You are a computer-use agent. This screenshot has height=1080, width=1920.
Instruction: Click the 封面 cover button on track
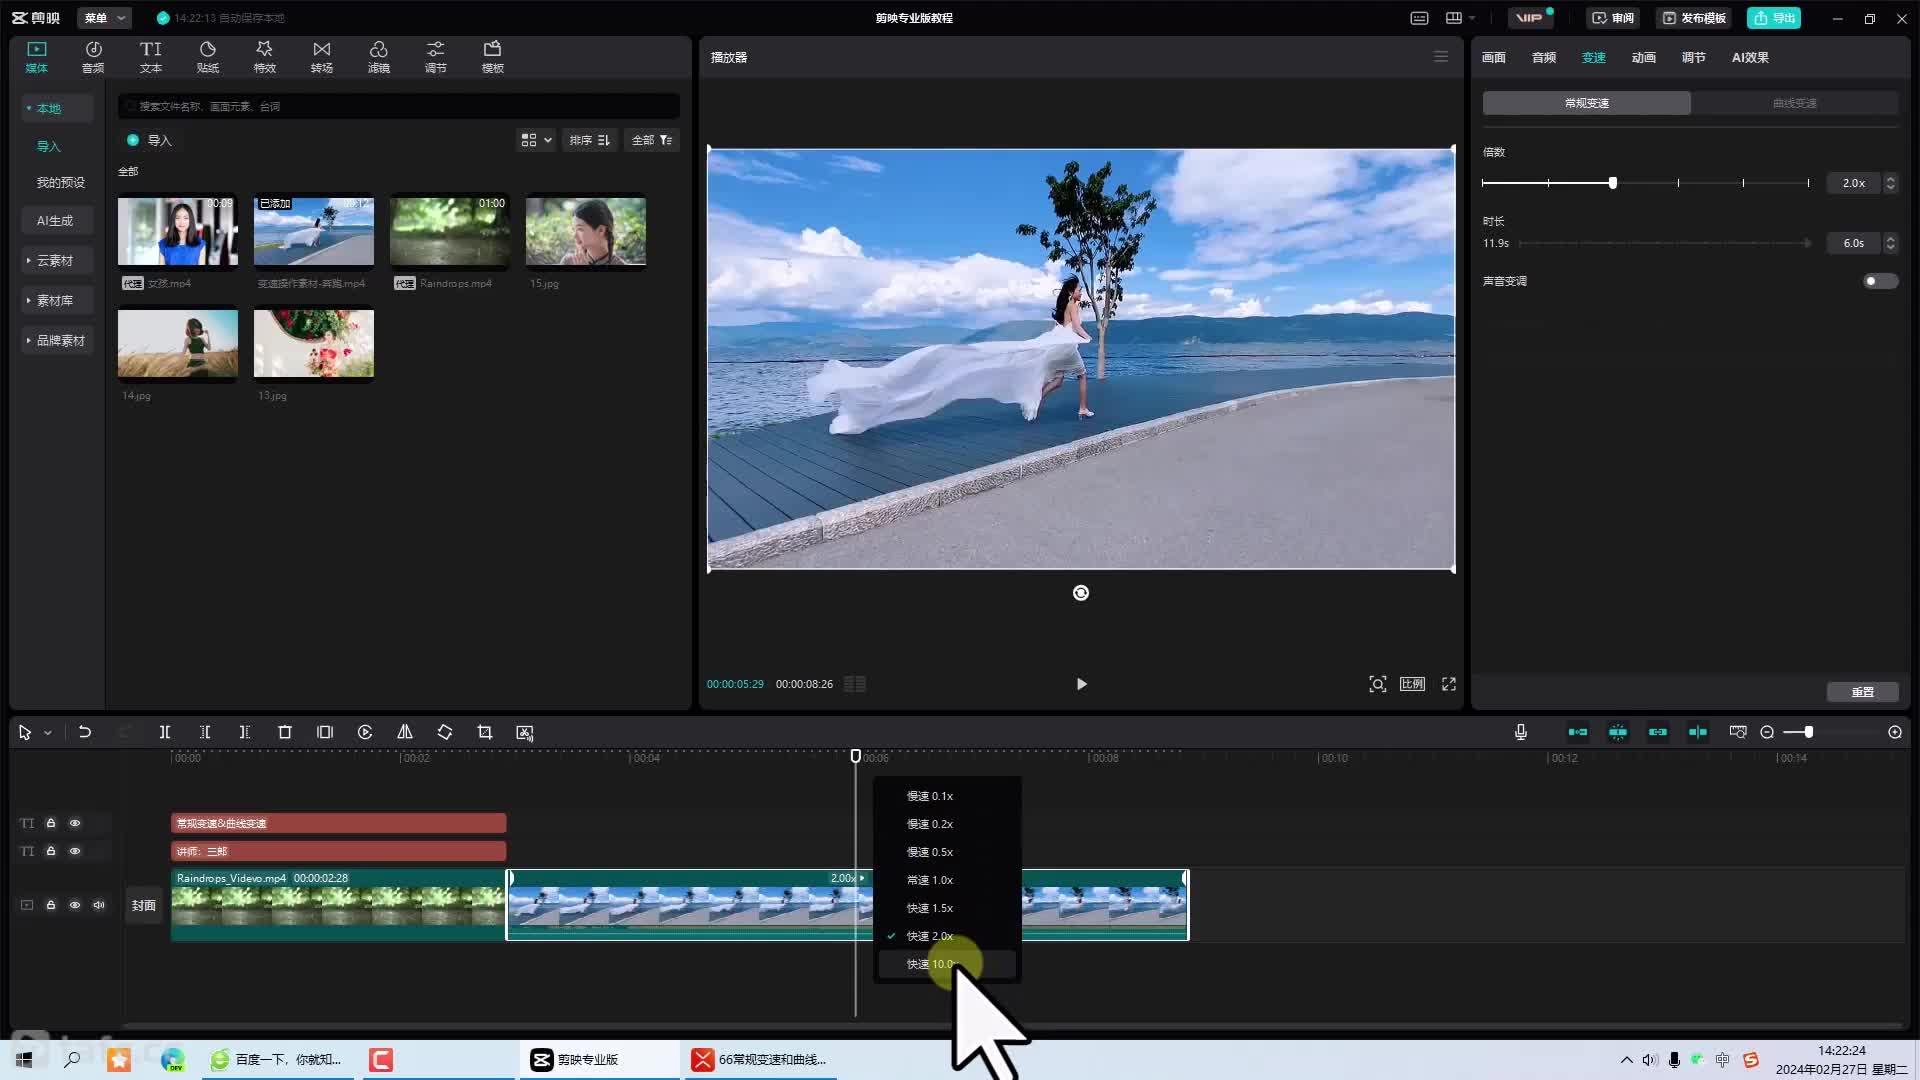tap(144, 905)
